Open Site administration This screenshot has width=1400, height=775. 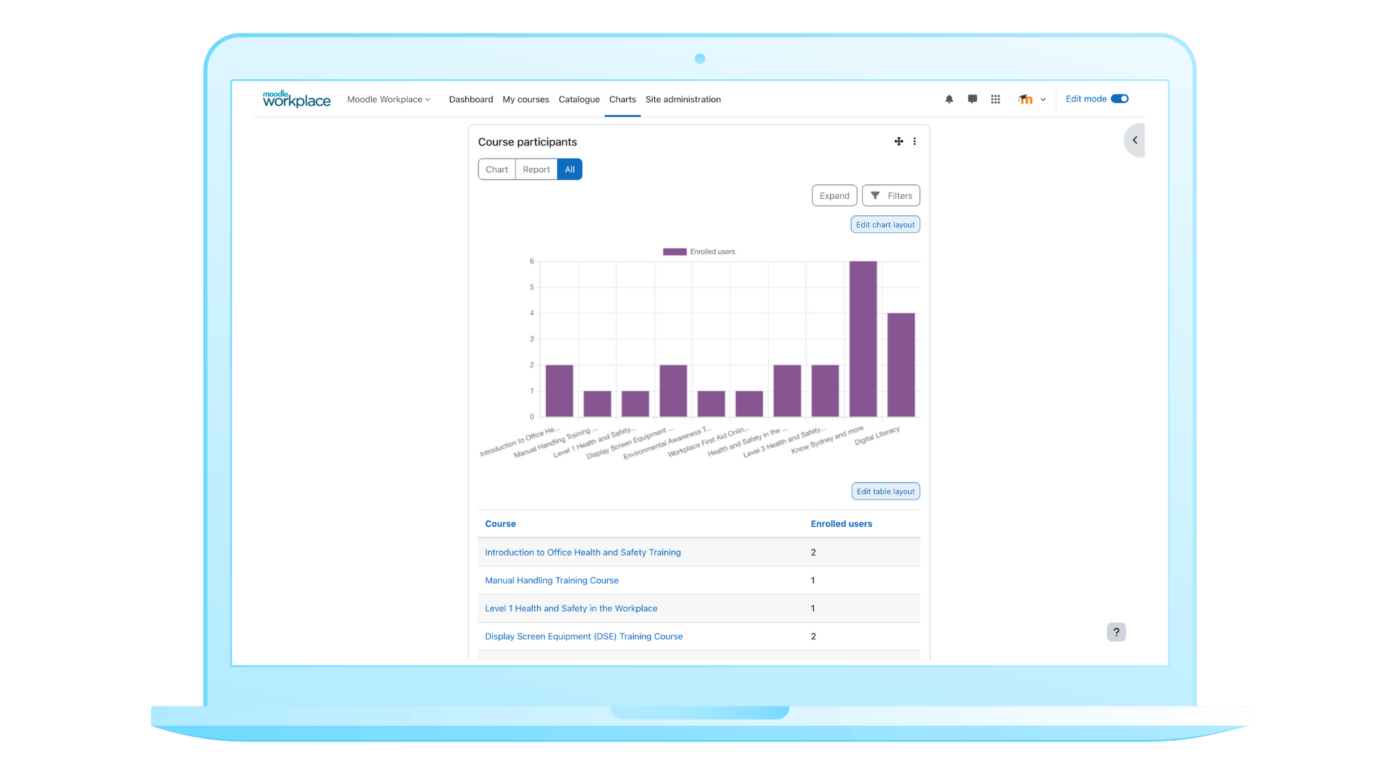[682, 99]
